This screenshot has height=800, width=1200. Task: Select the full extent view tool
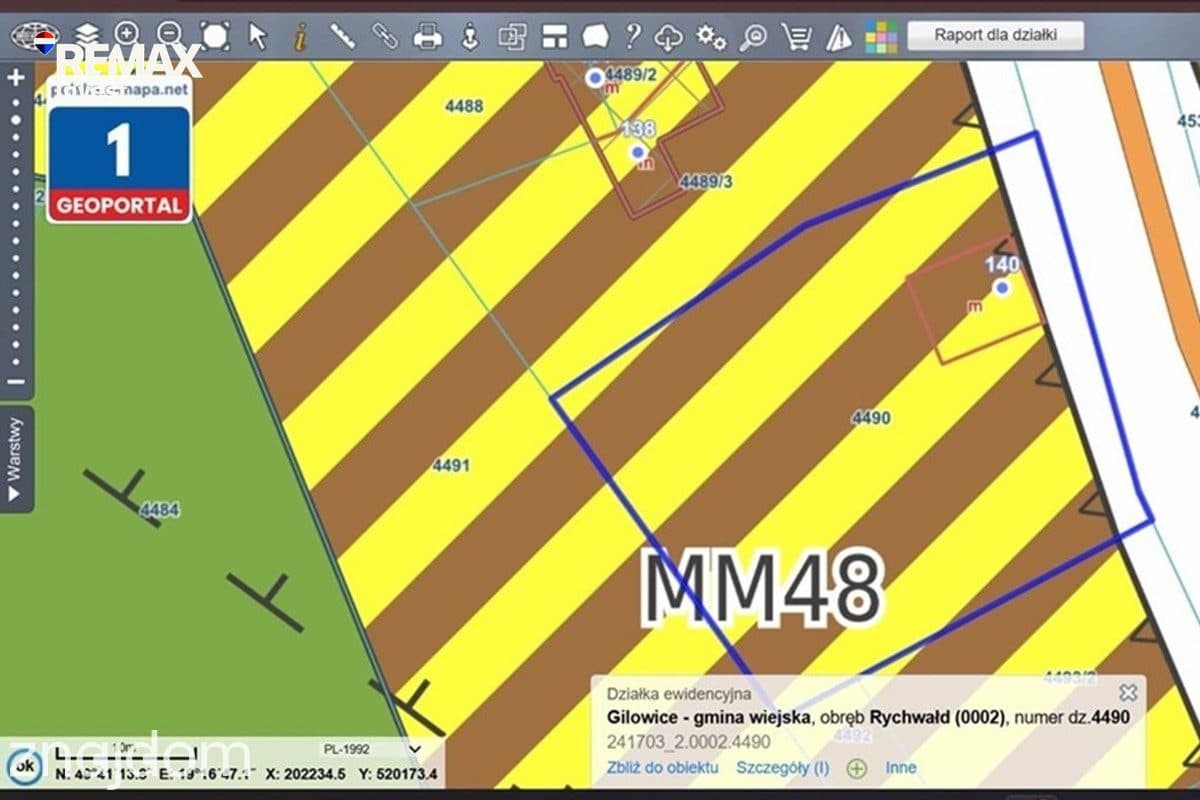pyautogui.click(x=214, y=36)
